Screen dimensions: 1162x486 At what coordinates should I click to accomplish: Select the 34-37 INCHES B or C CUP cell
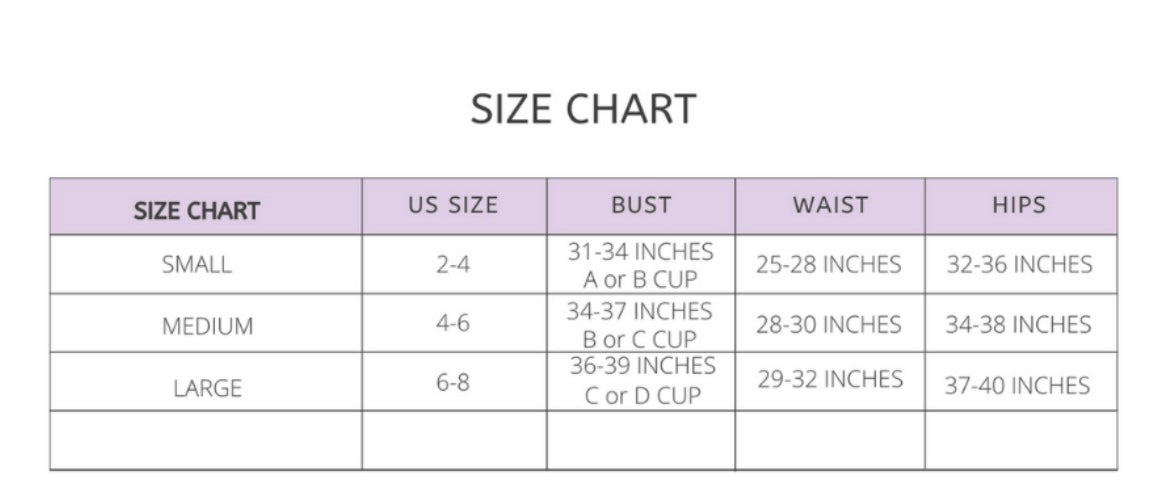[x=640, y=324]
